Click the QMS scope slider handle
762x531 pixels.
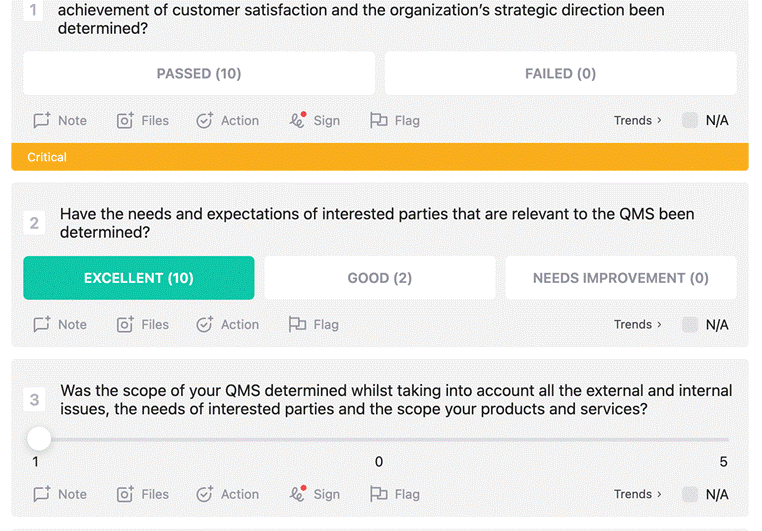pyautogui.click(x=39, y=439)
